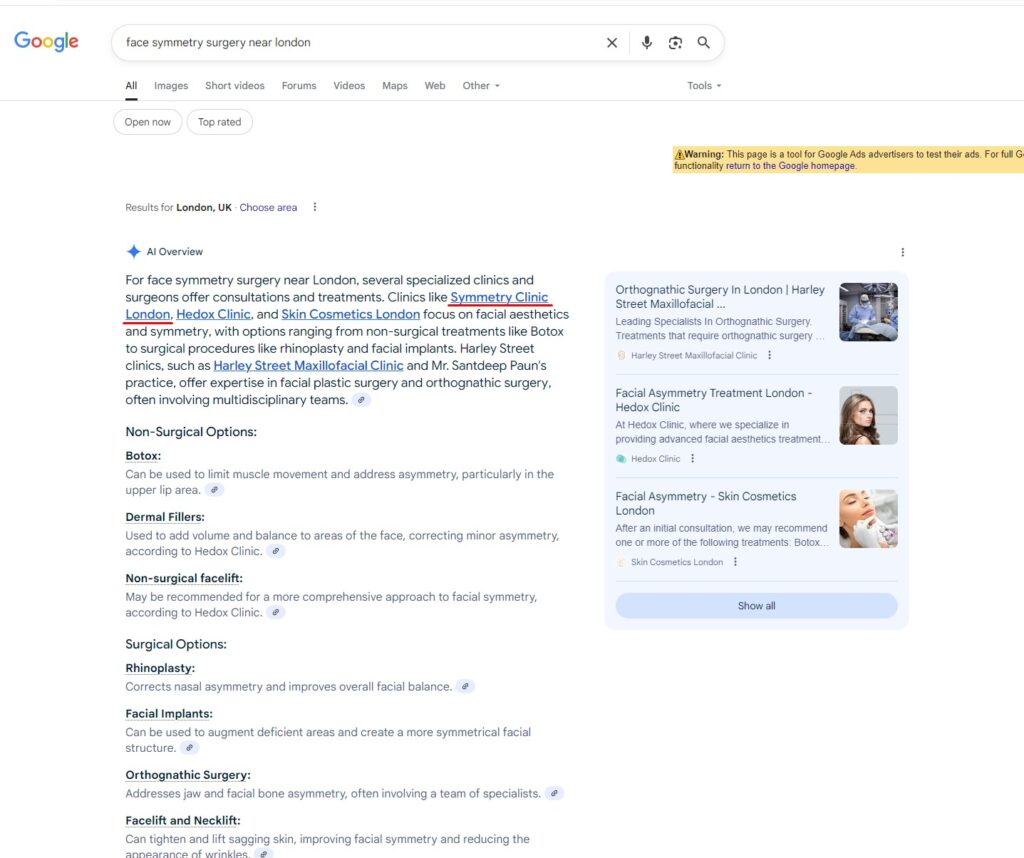Click the Facial Implants heading term

point(169,714)
